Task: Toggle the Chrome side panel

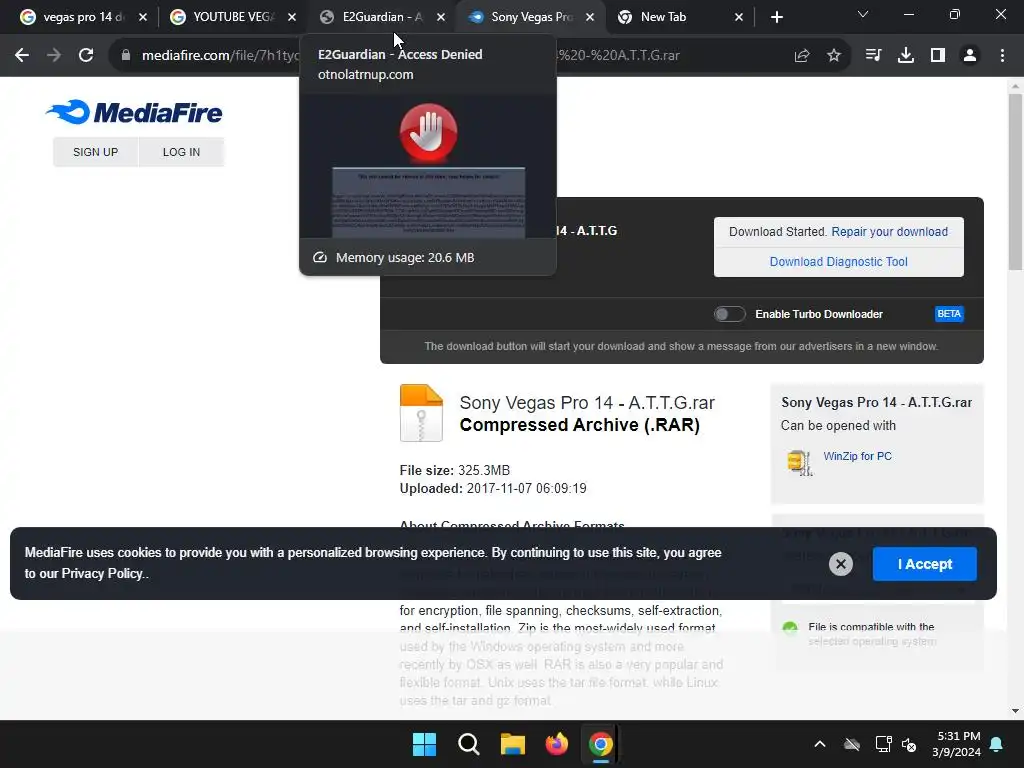Action: coord(938,56)
